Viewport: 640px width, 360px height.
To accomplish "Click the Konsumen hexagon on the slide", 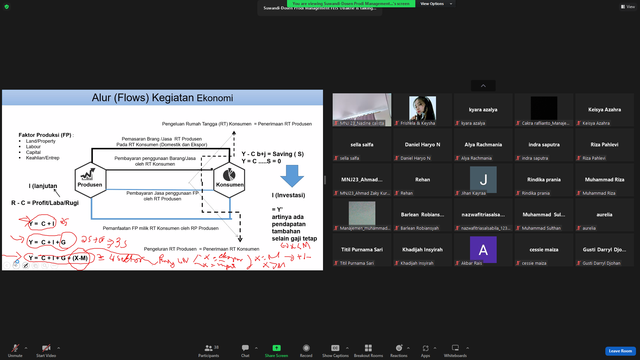I will (x=229, y=180).
